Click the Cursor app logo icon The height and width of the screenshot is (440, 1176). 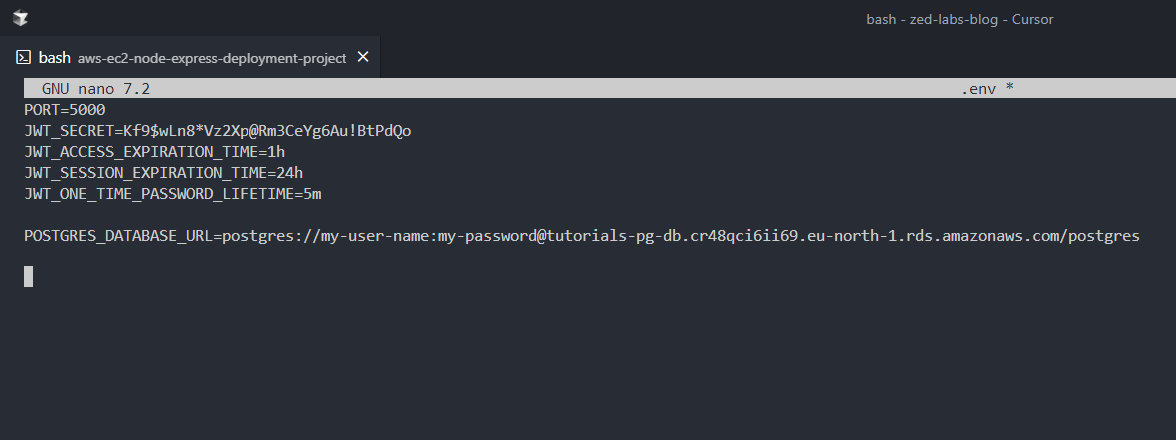(20, 18)
